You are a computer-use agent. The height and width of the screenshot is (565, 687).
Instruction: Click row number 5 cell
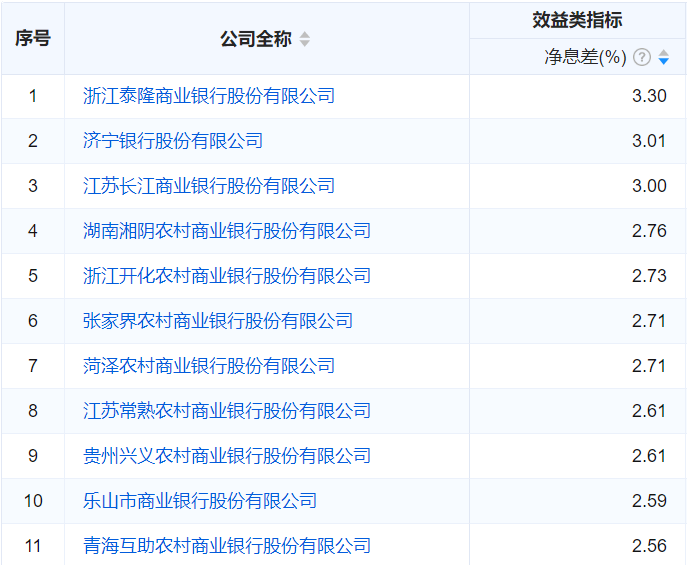(33, 276)
